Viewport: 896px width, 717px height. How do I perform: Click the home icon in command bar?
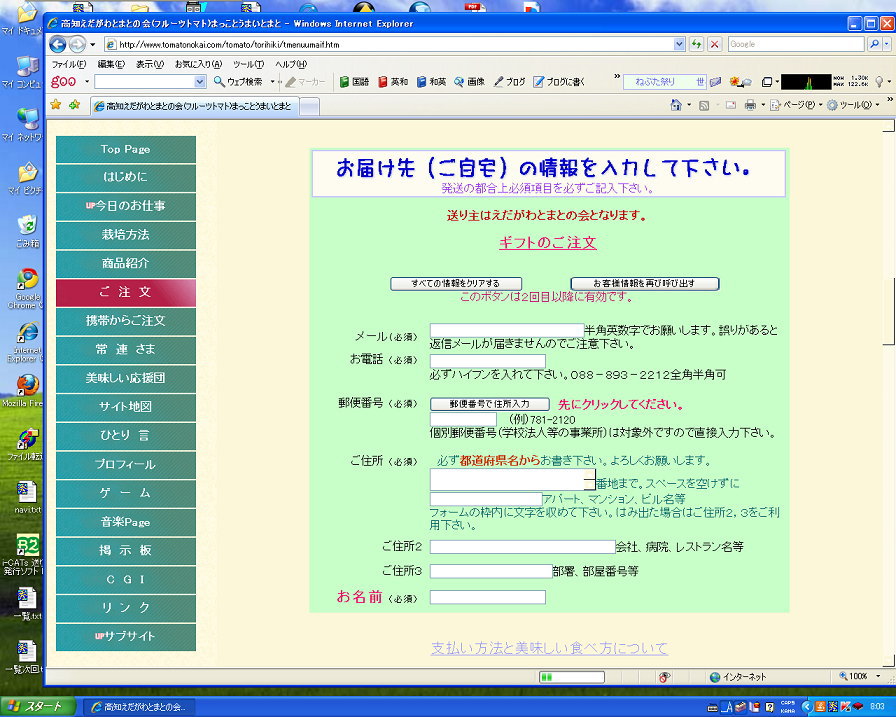pos(677,105)
